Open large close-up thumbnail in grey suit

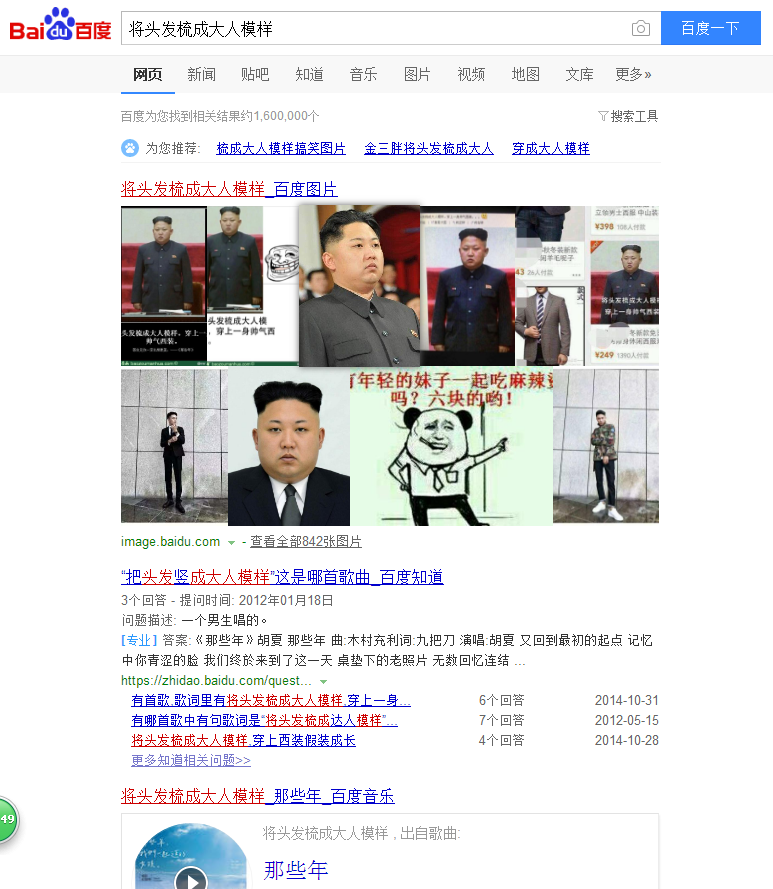pyautogui.click(x=360, y=286)
